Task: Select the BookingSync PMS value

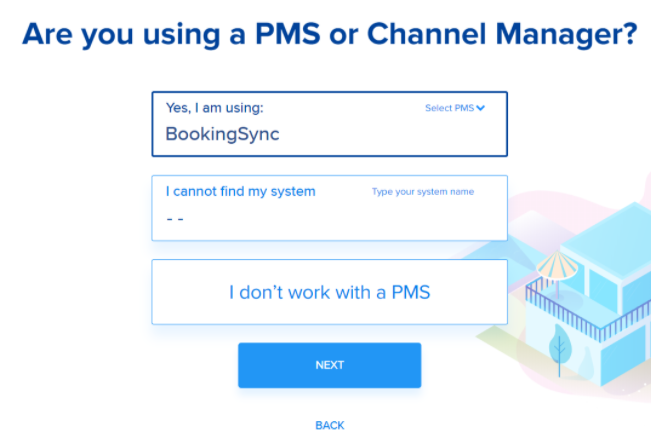Action: click(222, 134)
